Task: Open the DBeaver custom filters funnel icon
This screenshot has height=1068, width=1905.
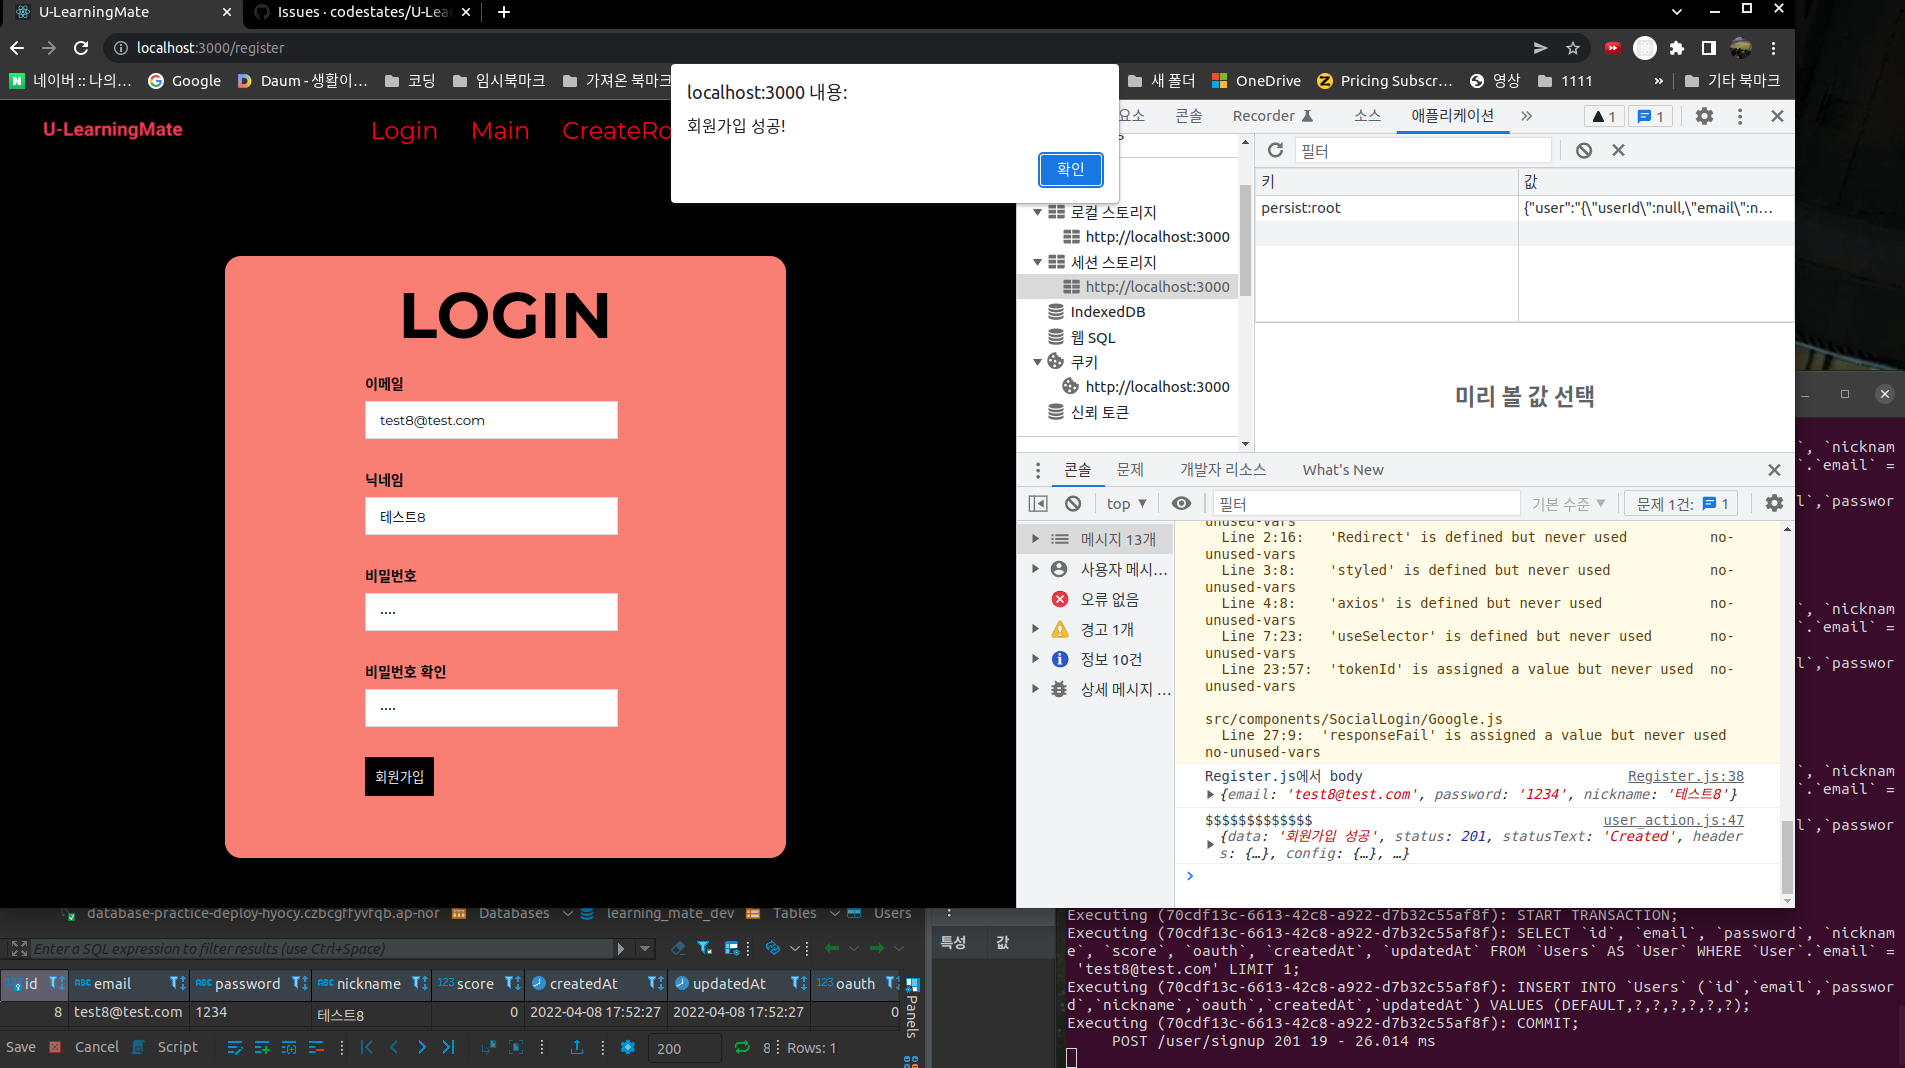Action: pyautogui.click(x=705, y=948)
